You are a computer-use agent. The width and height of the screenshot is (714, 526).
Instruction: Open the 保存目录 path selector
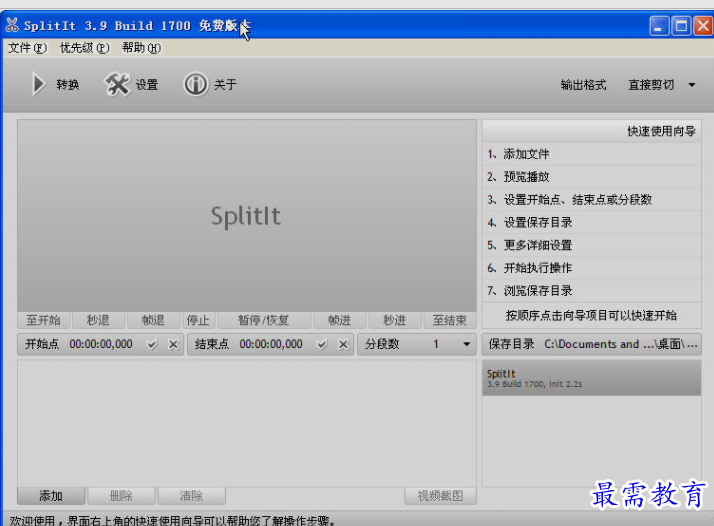pos(592,344)
